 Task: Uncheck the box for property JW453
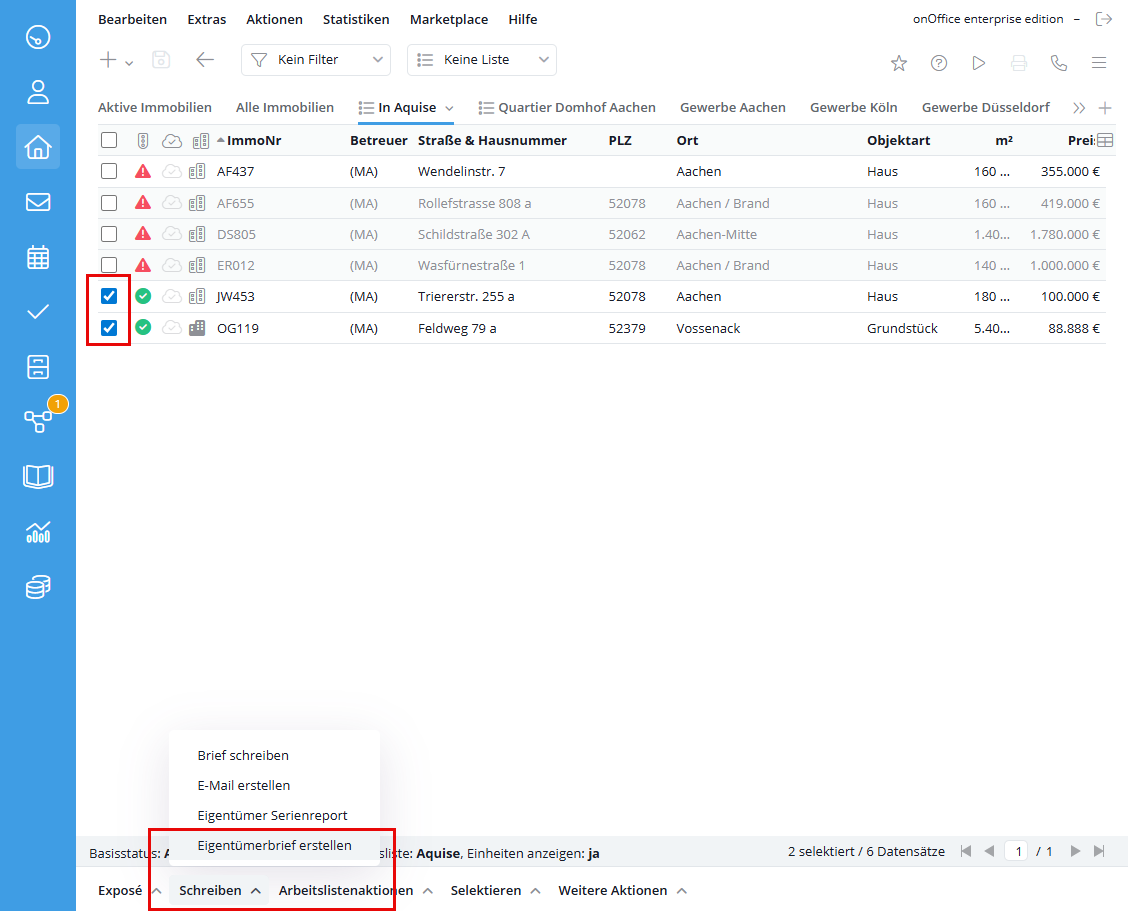(x=109, y=296)
